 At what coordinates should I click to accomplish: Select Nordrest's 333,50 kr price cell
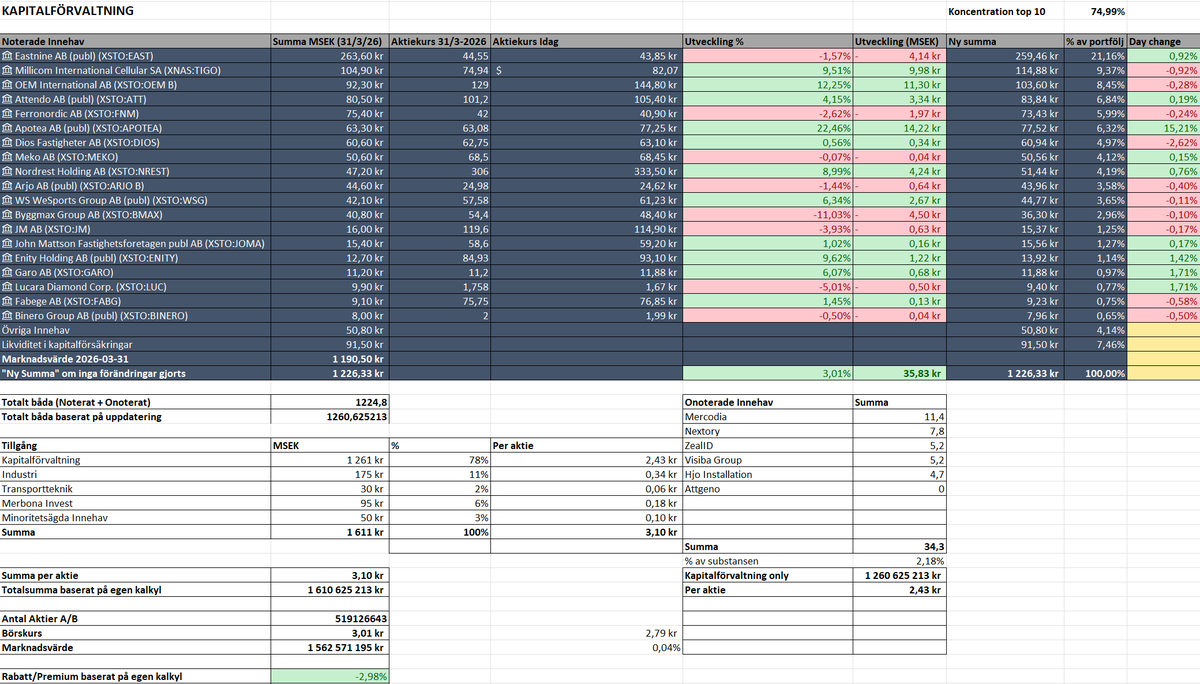586,172
